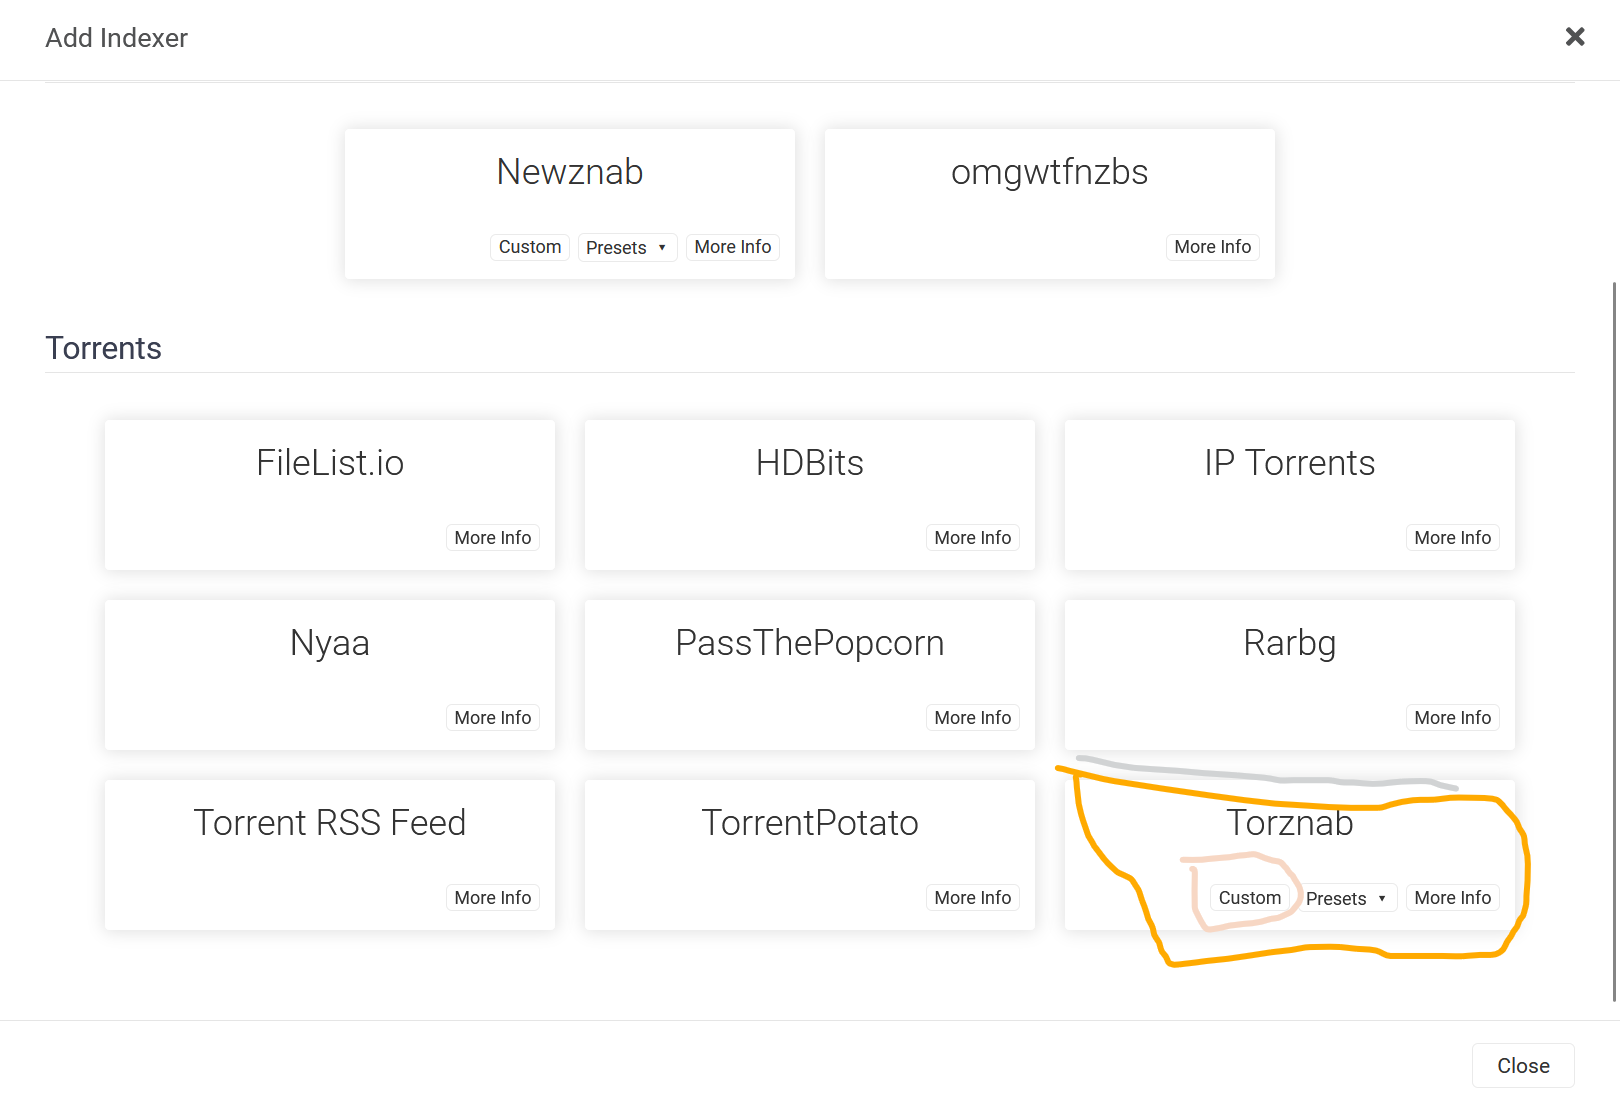Select the FileList.io card title

[x=330, y=463]
